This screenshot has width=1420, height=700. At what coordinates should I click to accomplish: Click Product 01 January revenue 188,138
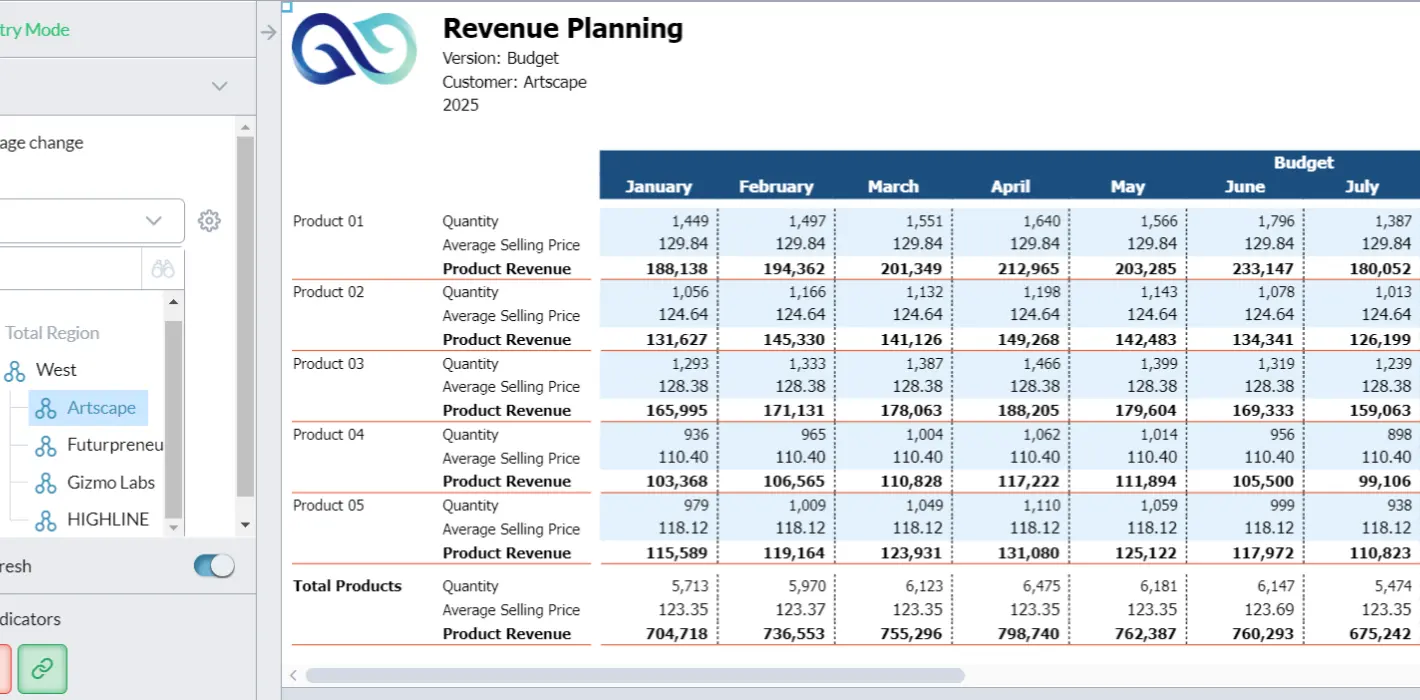click(x=678, y=268)
